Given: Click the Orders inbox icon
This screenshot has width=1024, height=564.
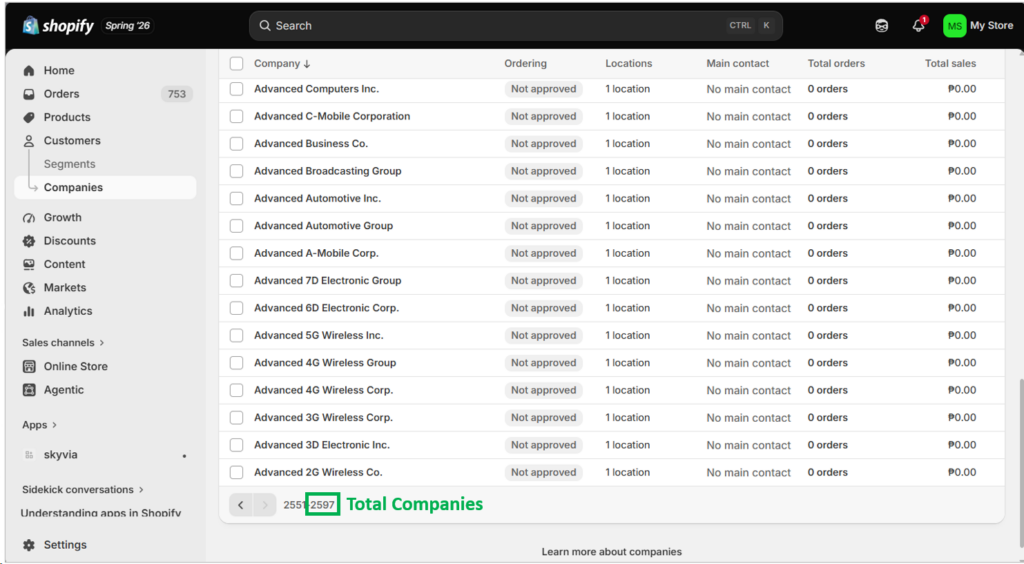Looking at the screenshot, I should click(29, 94).
